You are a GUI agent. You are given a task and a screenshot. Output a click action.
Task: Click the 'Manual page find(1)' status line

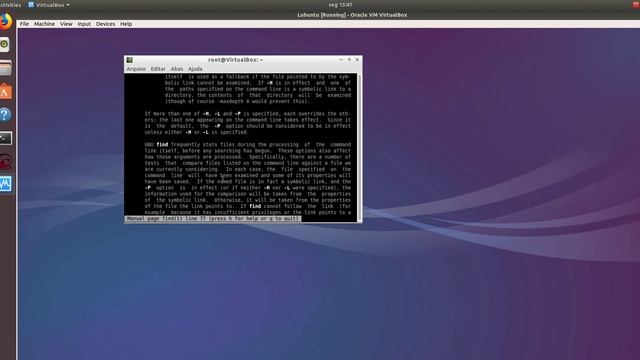coord(213,219)
